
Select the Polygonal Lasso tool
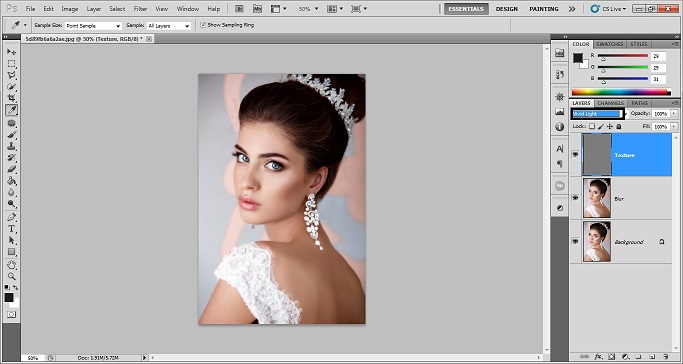point(11,75)
